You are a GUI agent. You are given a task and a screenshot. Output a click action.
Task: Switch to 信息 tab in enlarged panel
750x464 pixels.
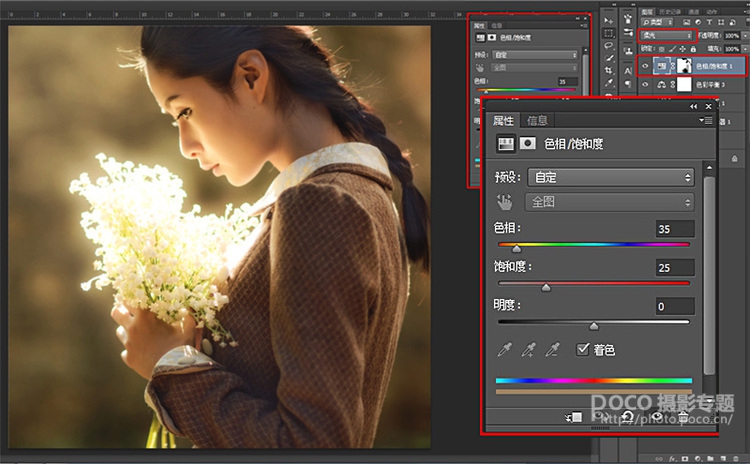[537, 121]
